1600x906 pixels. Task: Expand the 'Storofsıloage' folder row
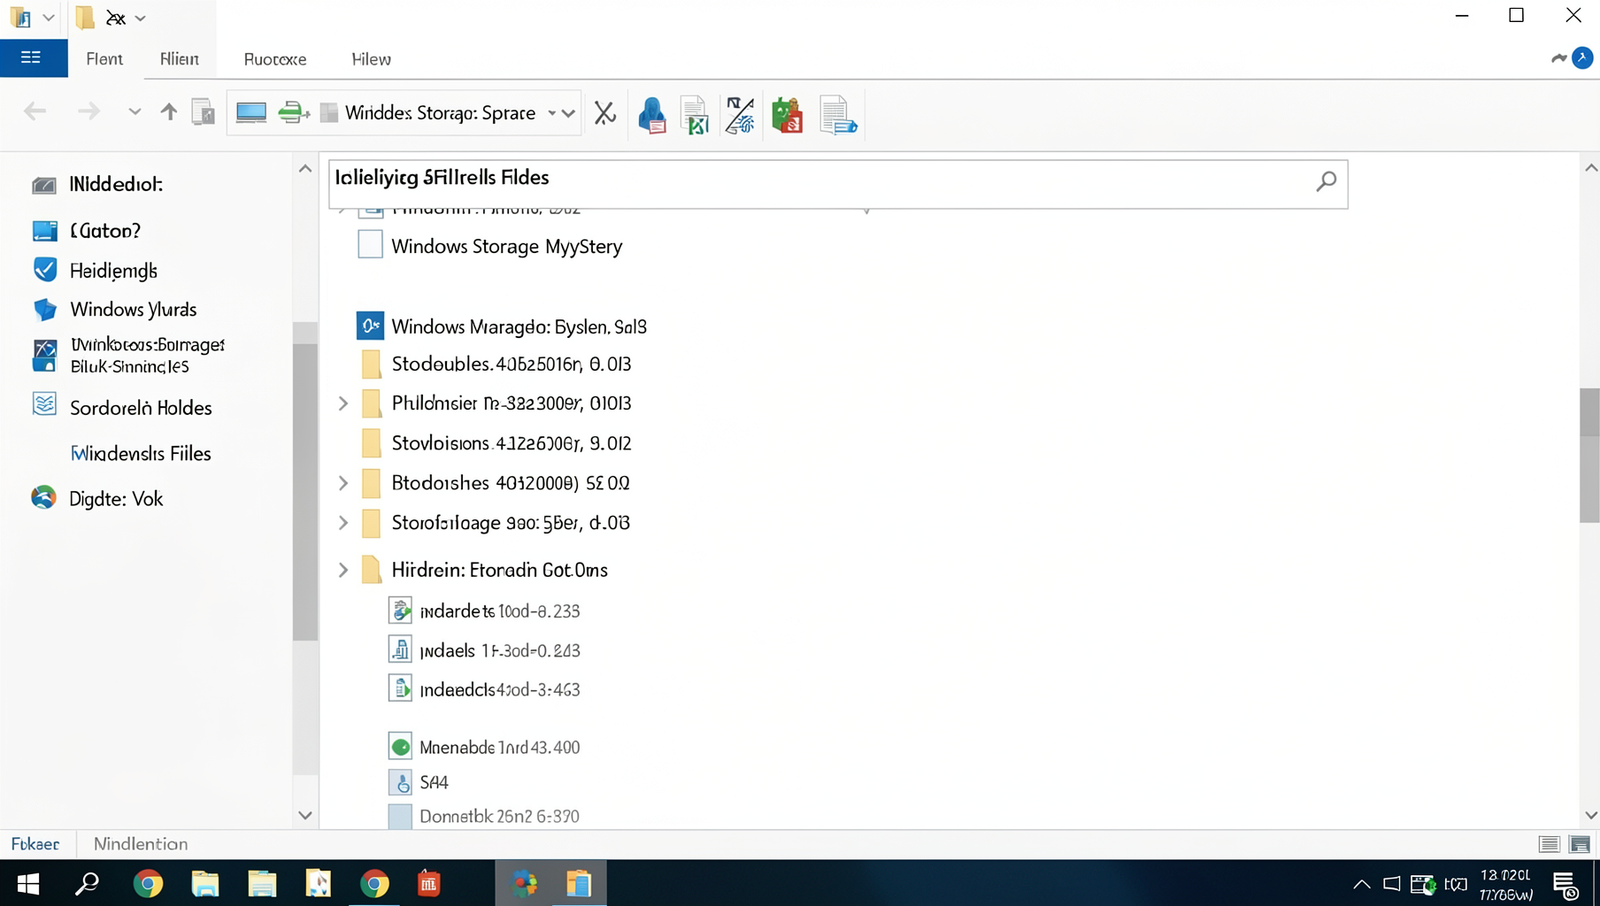343,523
